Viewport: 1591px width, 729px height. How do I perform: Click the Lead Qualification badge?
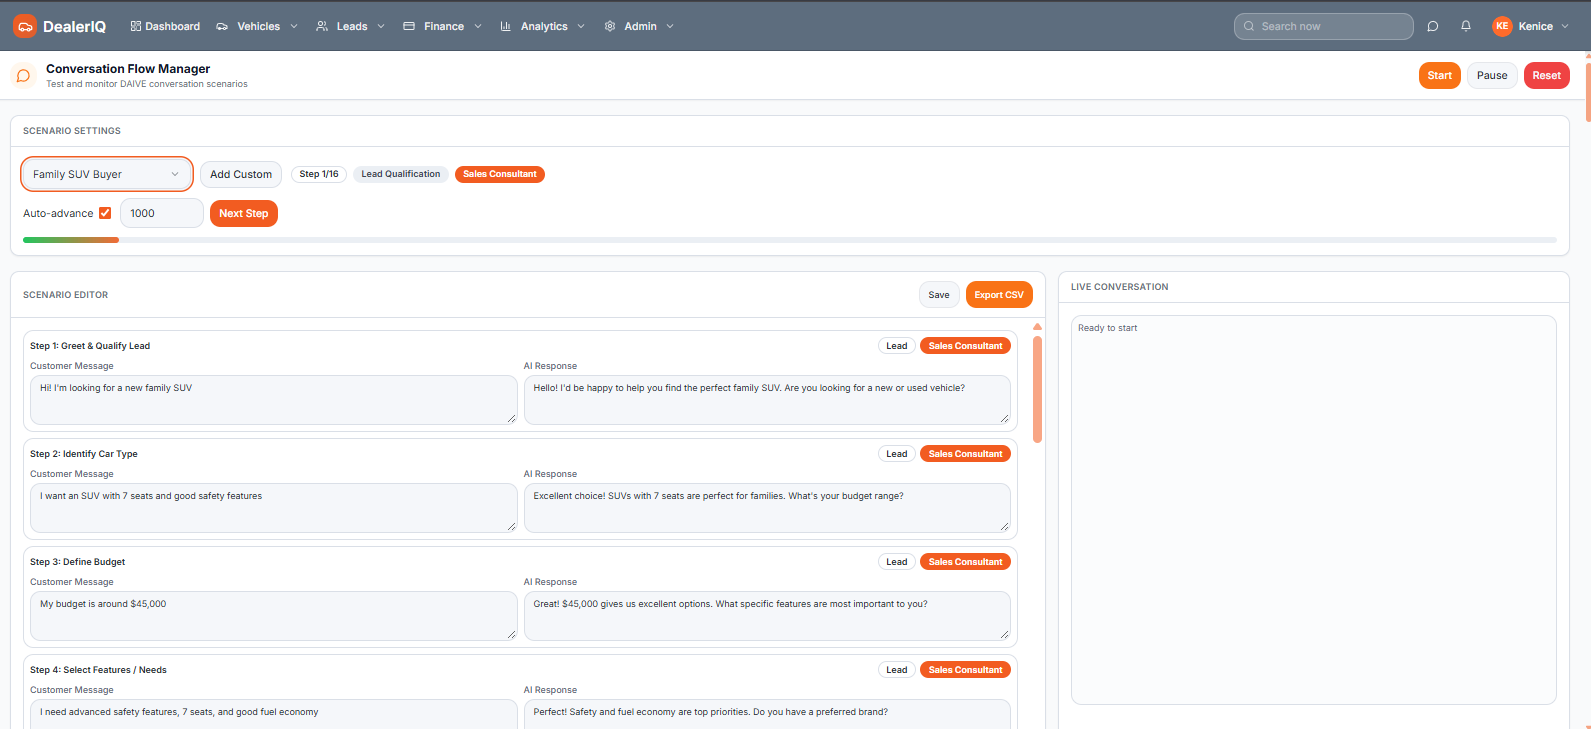[x=401, y=174]
